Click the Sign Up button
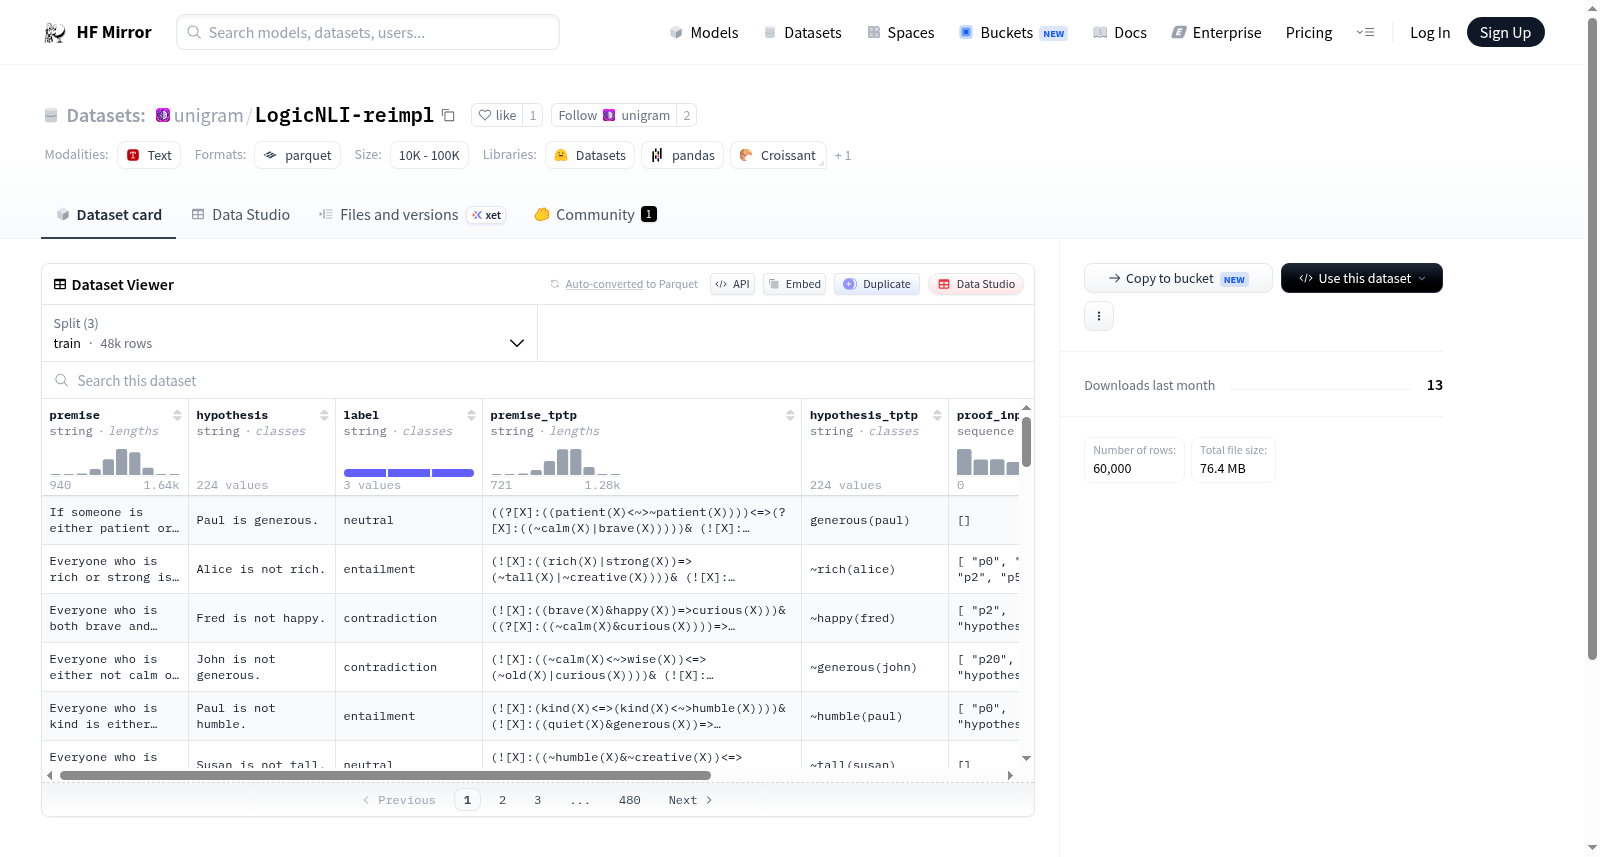The height and width of the screenshot is (857, 1600). [1505, 32]
